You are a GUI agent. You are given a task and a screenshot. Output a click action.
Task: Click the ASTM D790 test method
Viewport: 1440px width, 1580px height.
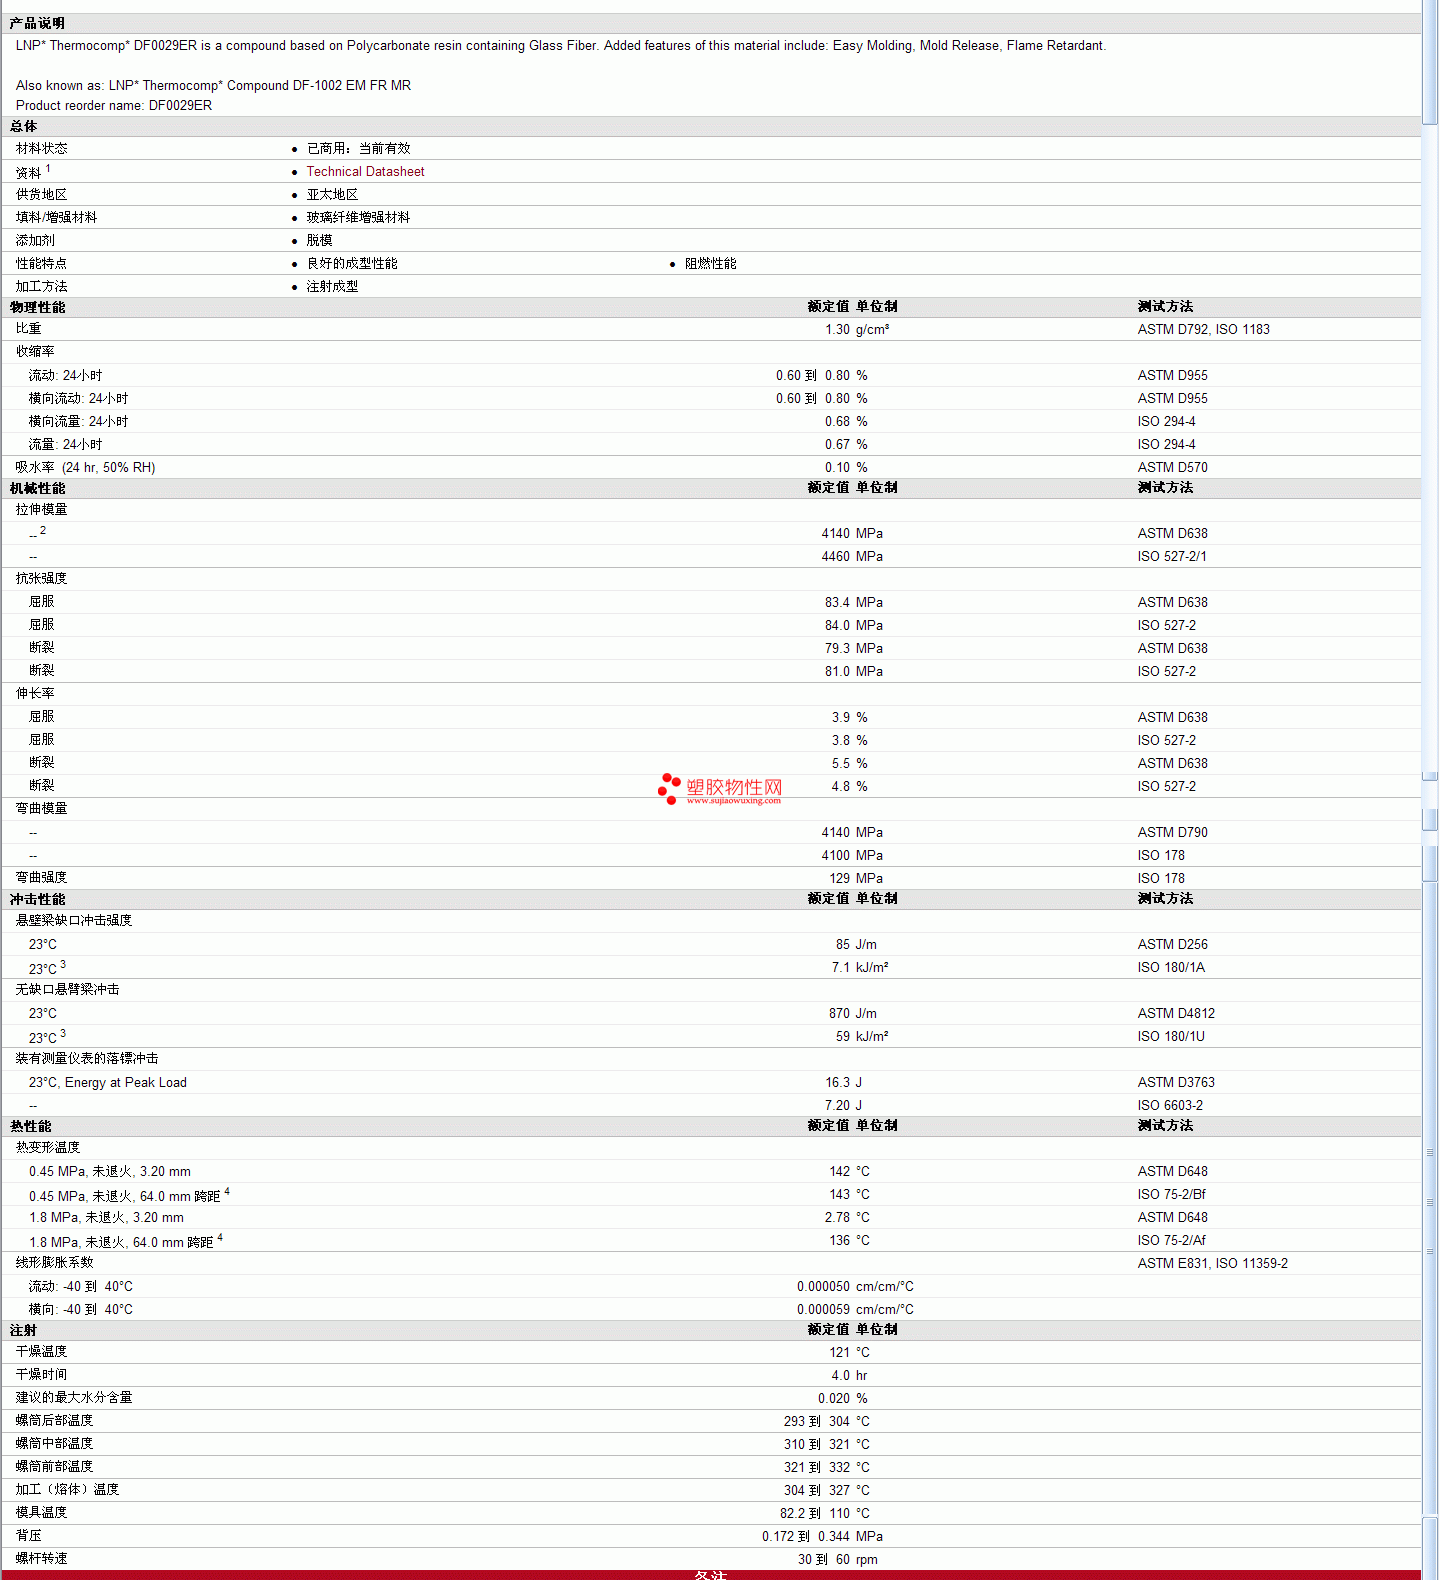pos(1172,832)
